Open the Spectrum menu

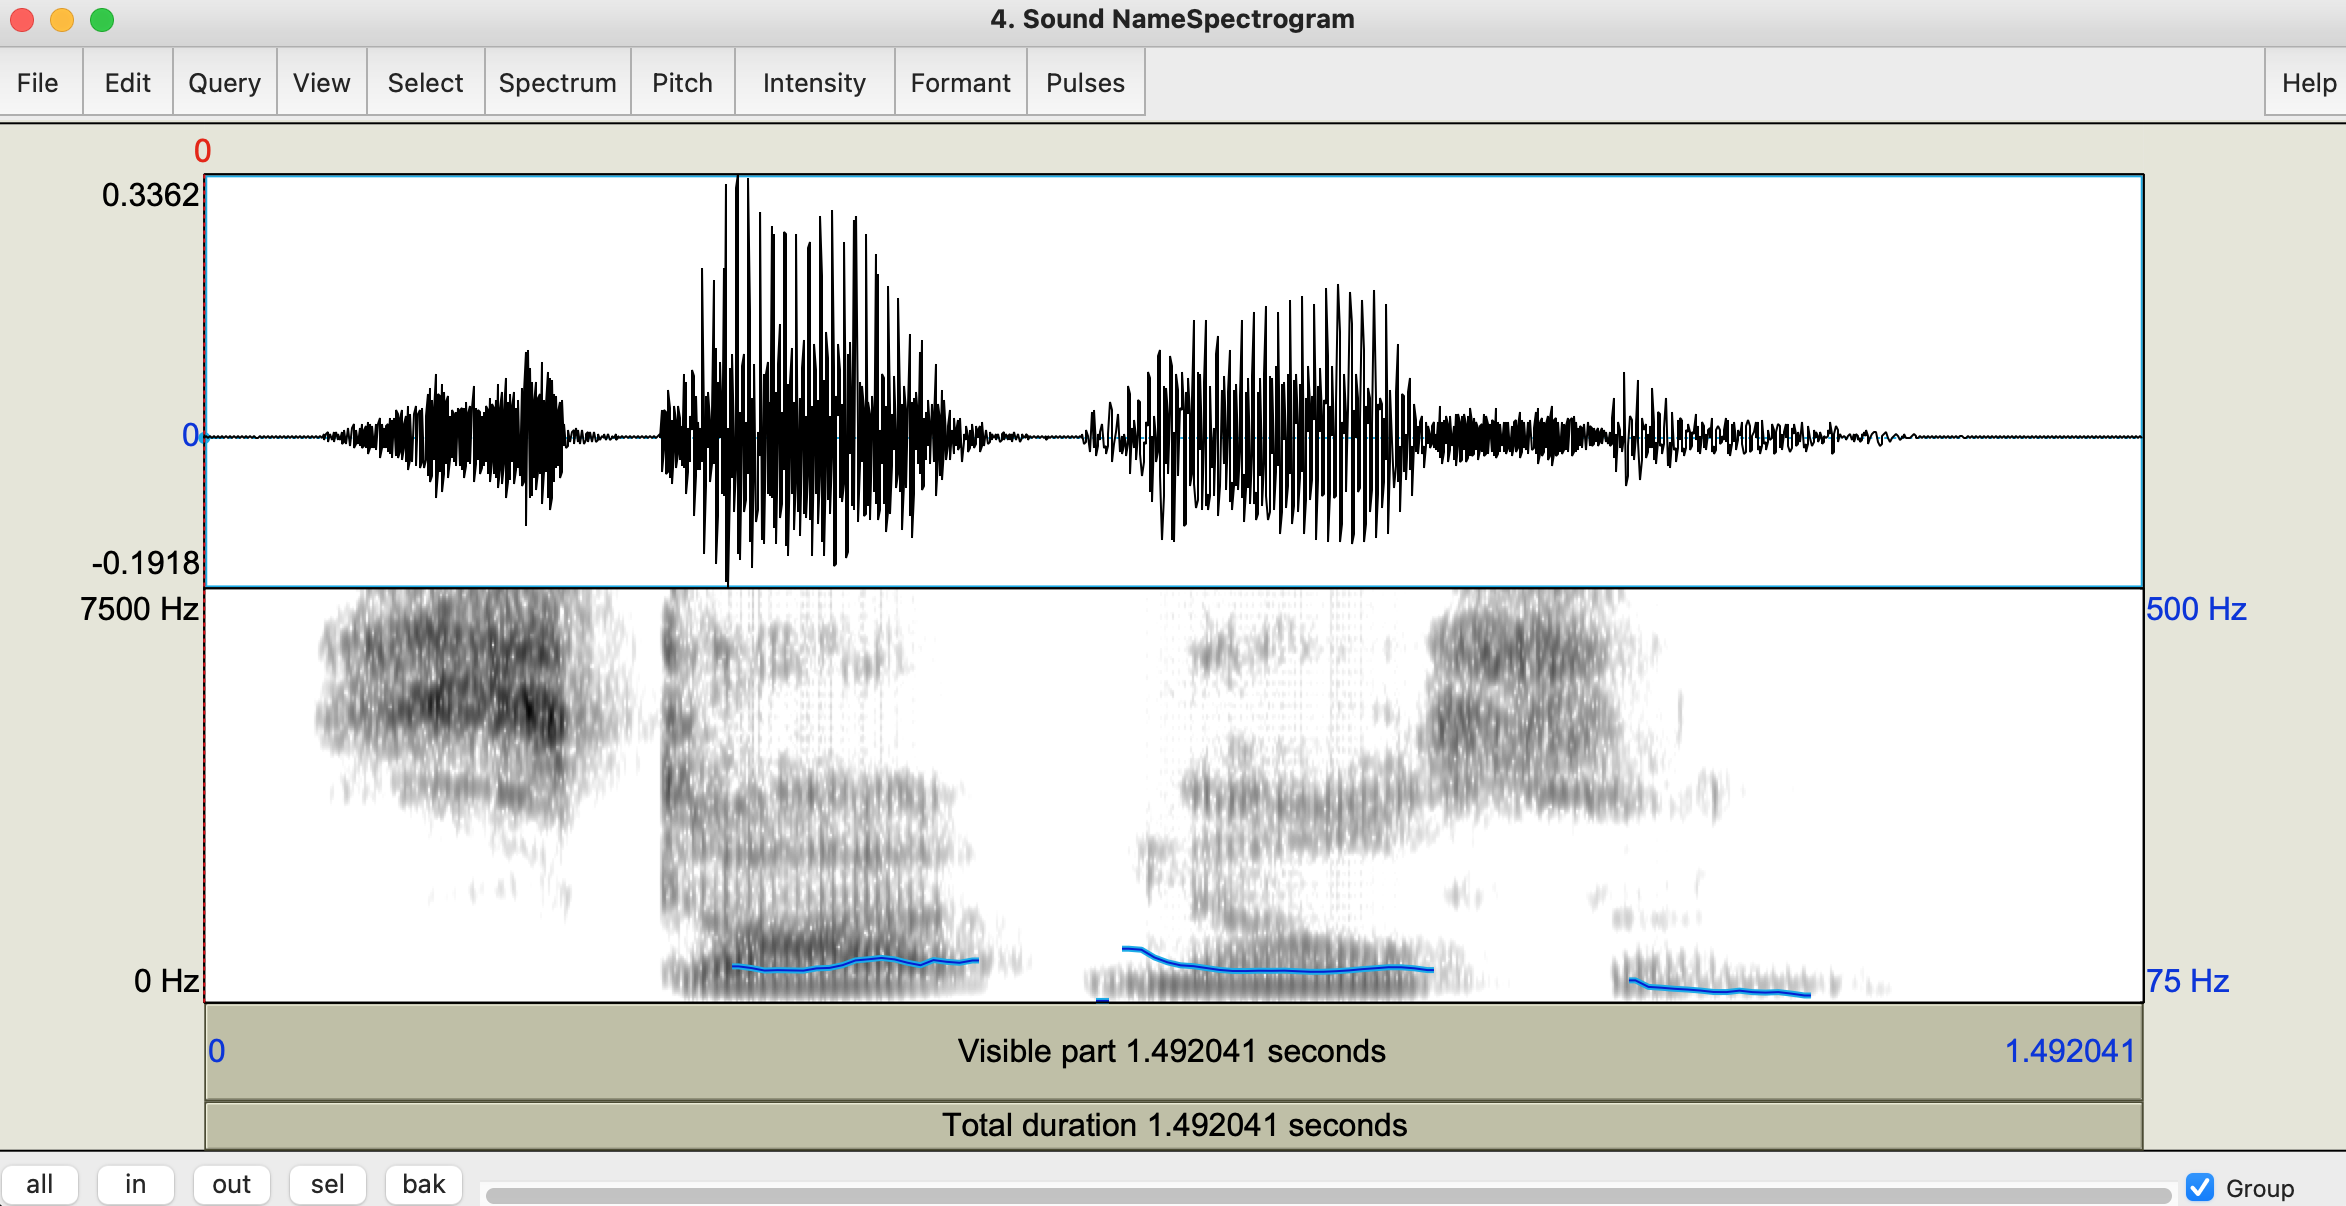tap(557, 83)
